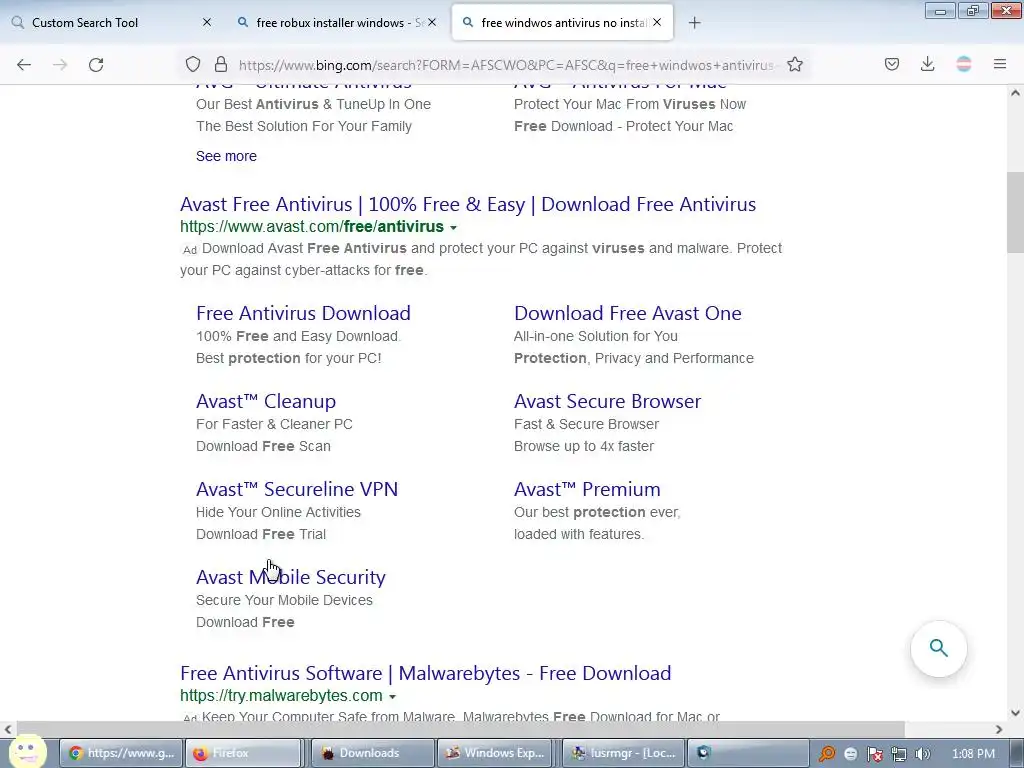Expand the avast.com URL dropdown arrow
This screenshot has width=1024, height=768.
tap(453, 228)
